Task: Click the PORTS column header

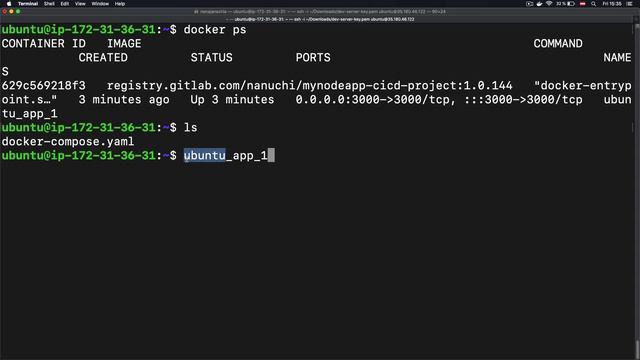Action: click(313, 58)
